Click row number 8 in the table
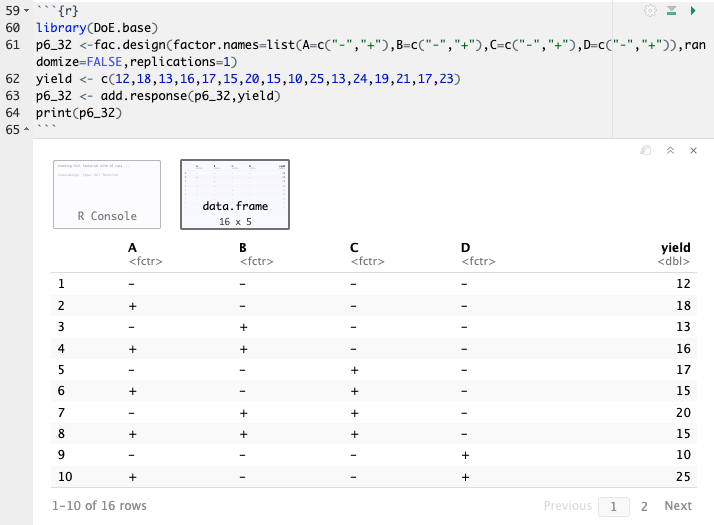714x525 pixels. click(61, 433)
